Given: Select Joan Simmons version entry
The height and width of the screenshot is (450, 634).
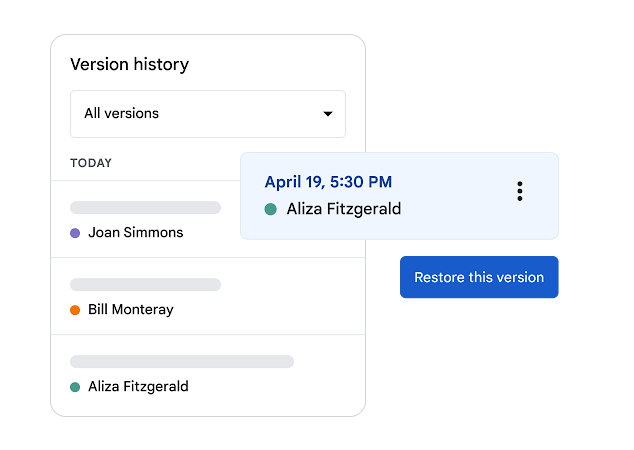Looking at the screenshot, I should coord(208,219).
